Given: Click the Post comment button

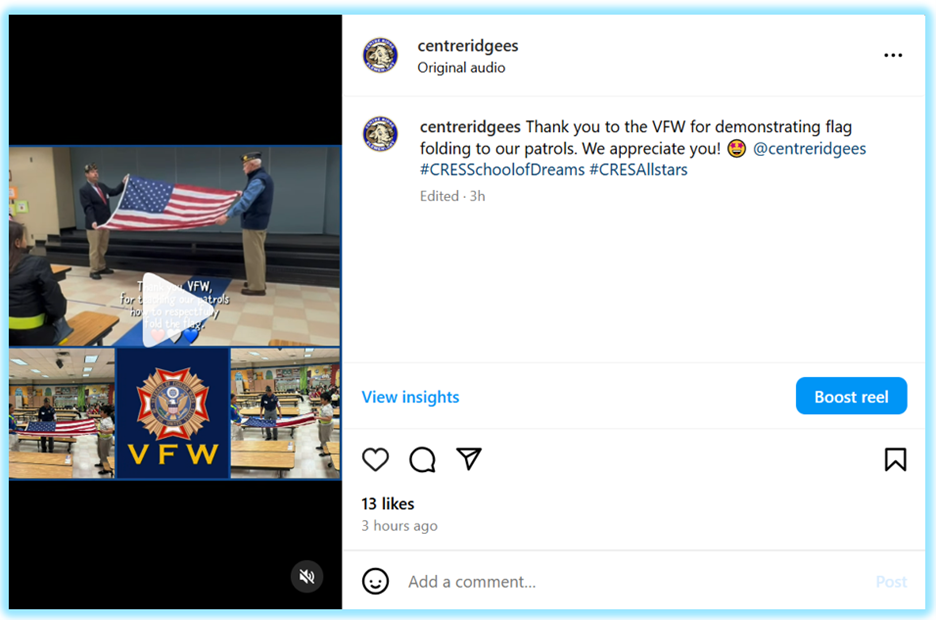Looking at the screenshot, I should (891, 581).
